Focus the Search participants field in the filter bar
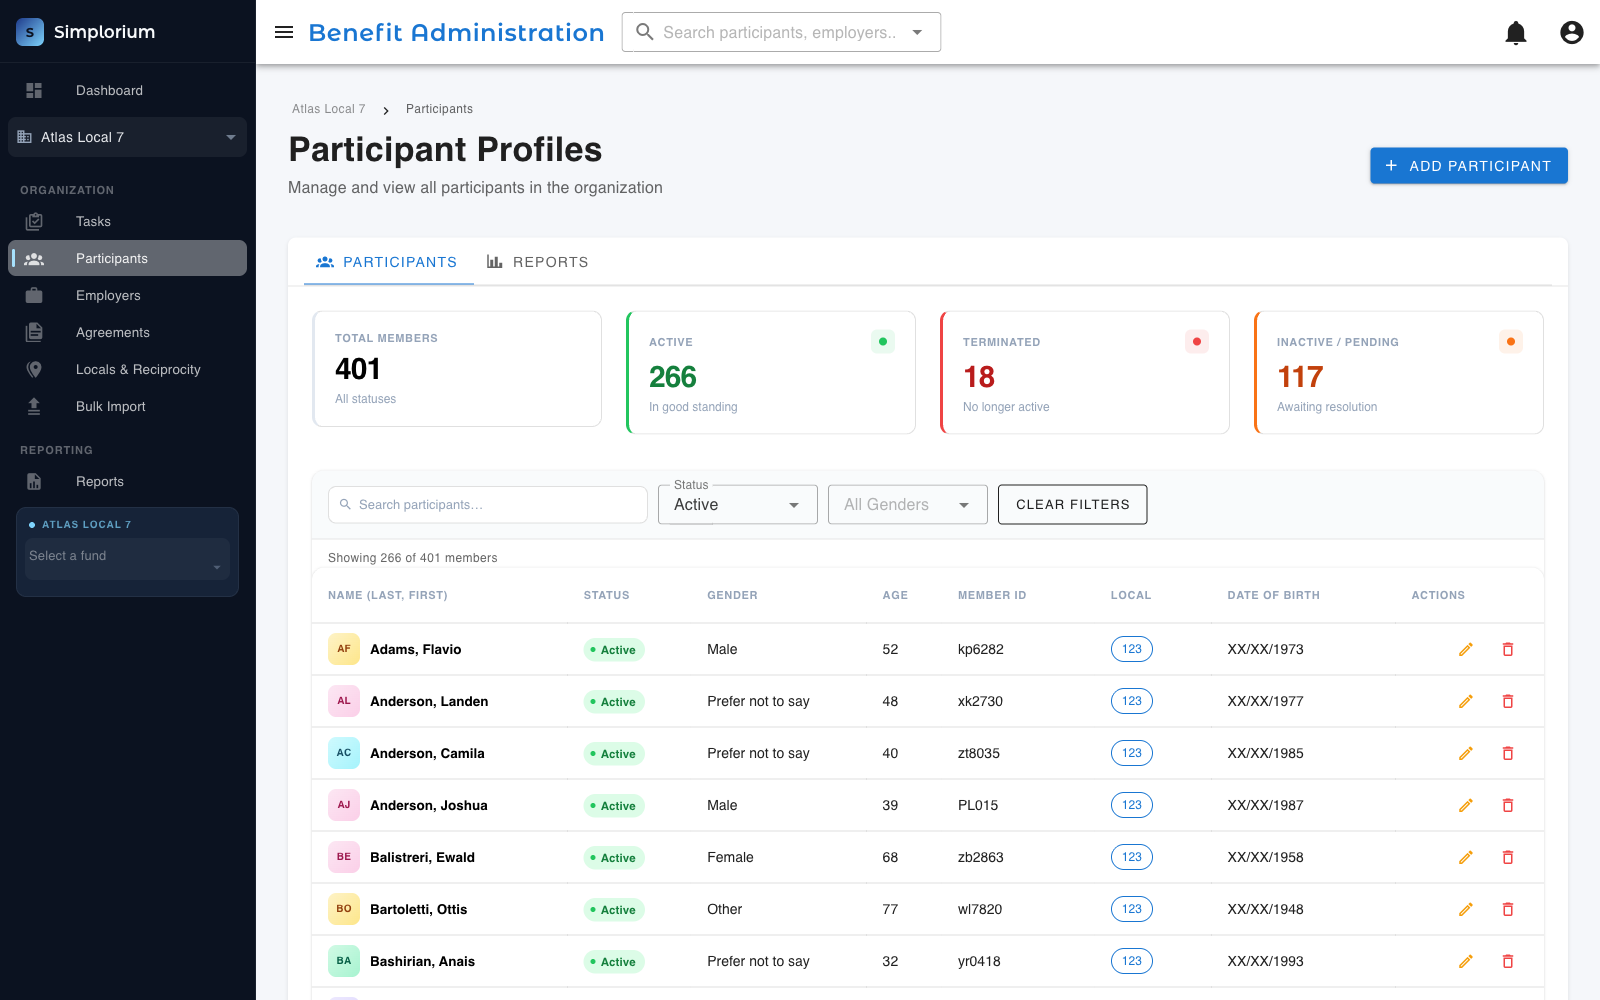This screenshot has height=1000, width=1600. pos(488,505)
